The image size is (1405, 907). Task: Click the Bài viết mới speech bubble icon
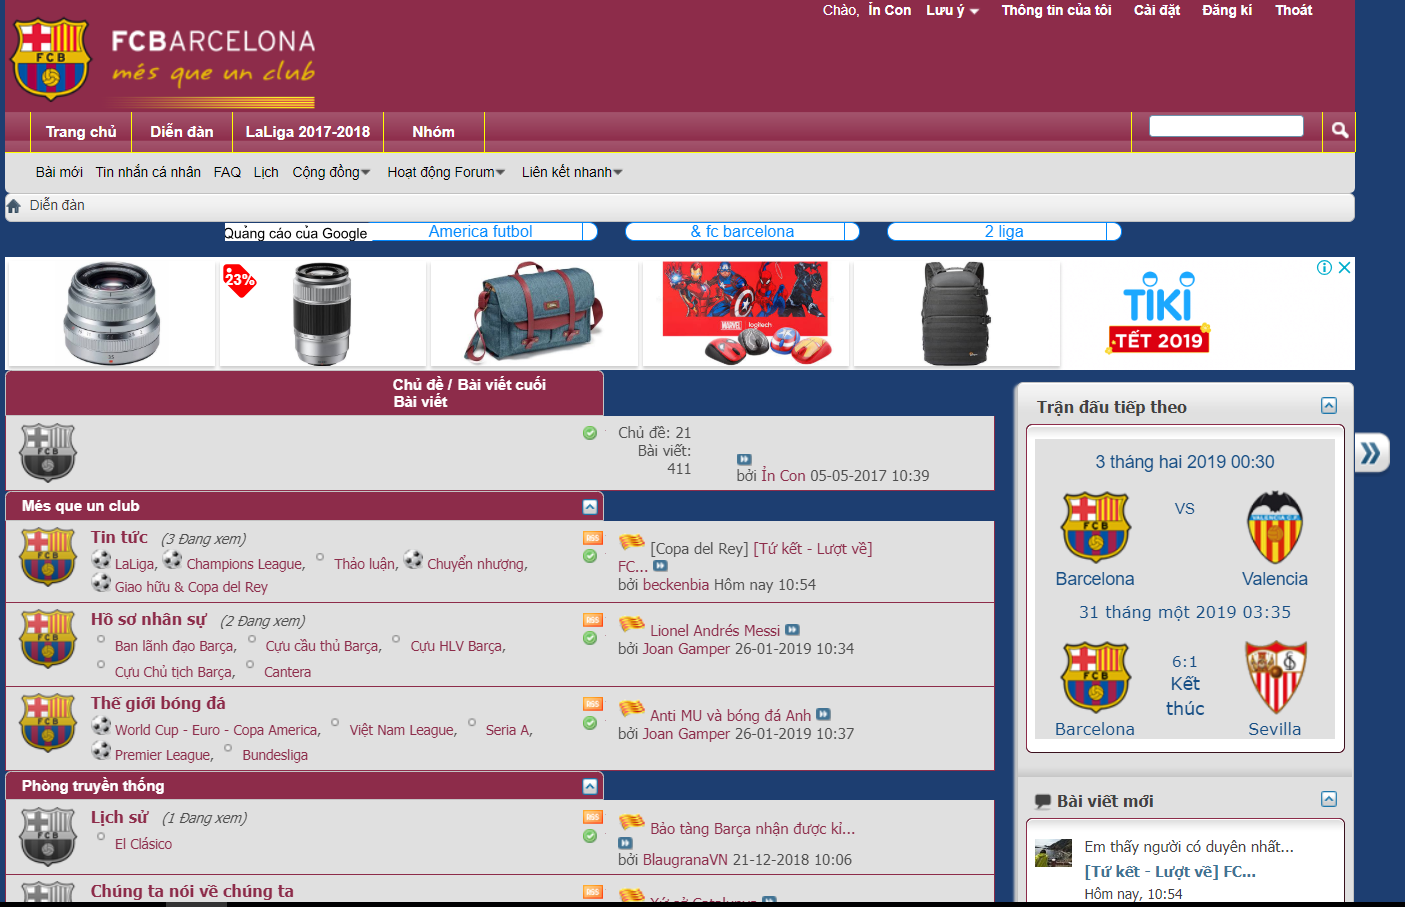click(1043, 802)
